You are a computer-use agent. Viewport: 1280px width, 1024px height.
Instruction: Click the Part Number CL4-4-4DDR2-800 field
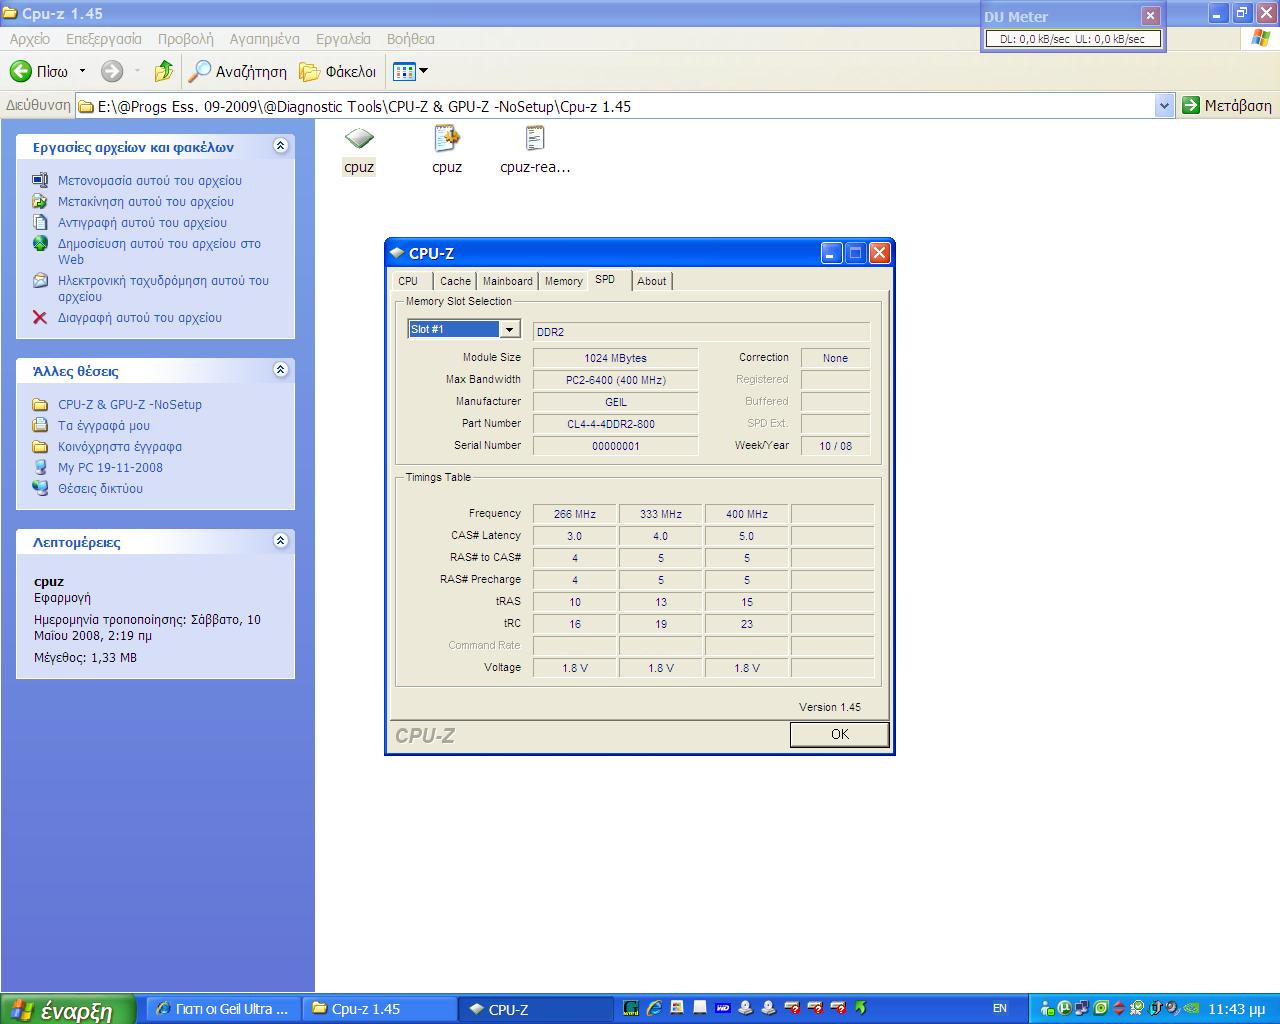tap(615, 424)
